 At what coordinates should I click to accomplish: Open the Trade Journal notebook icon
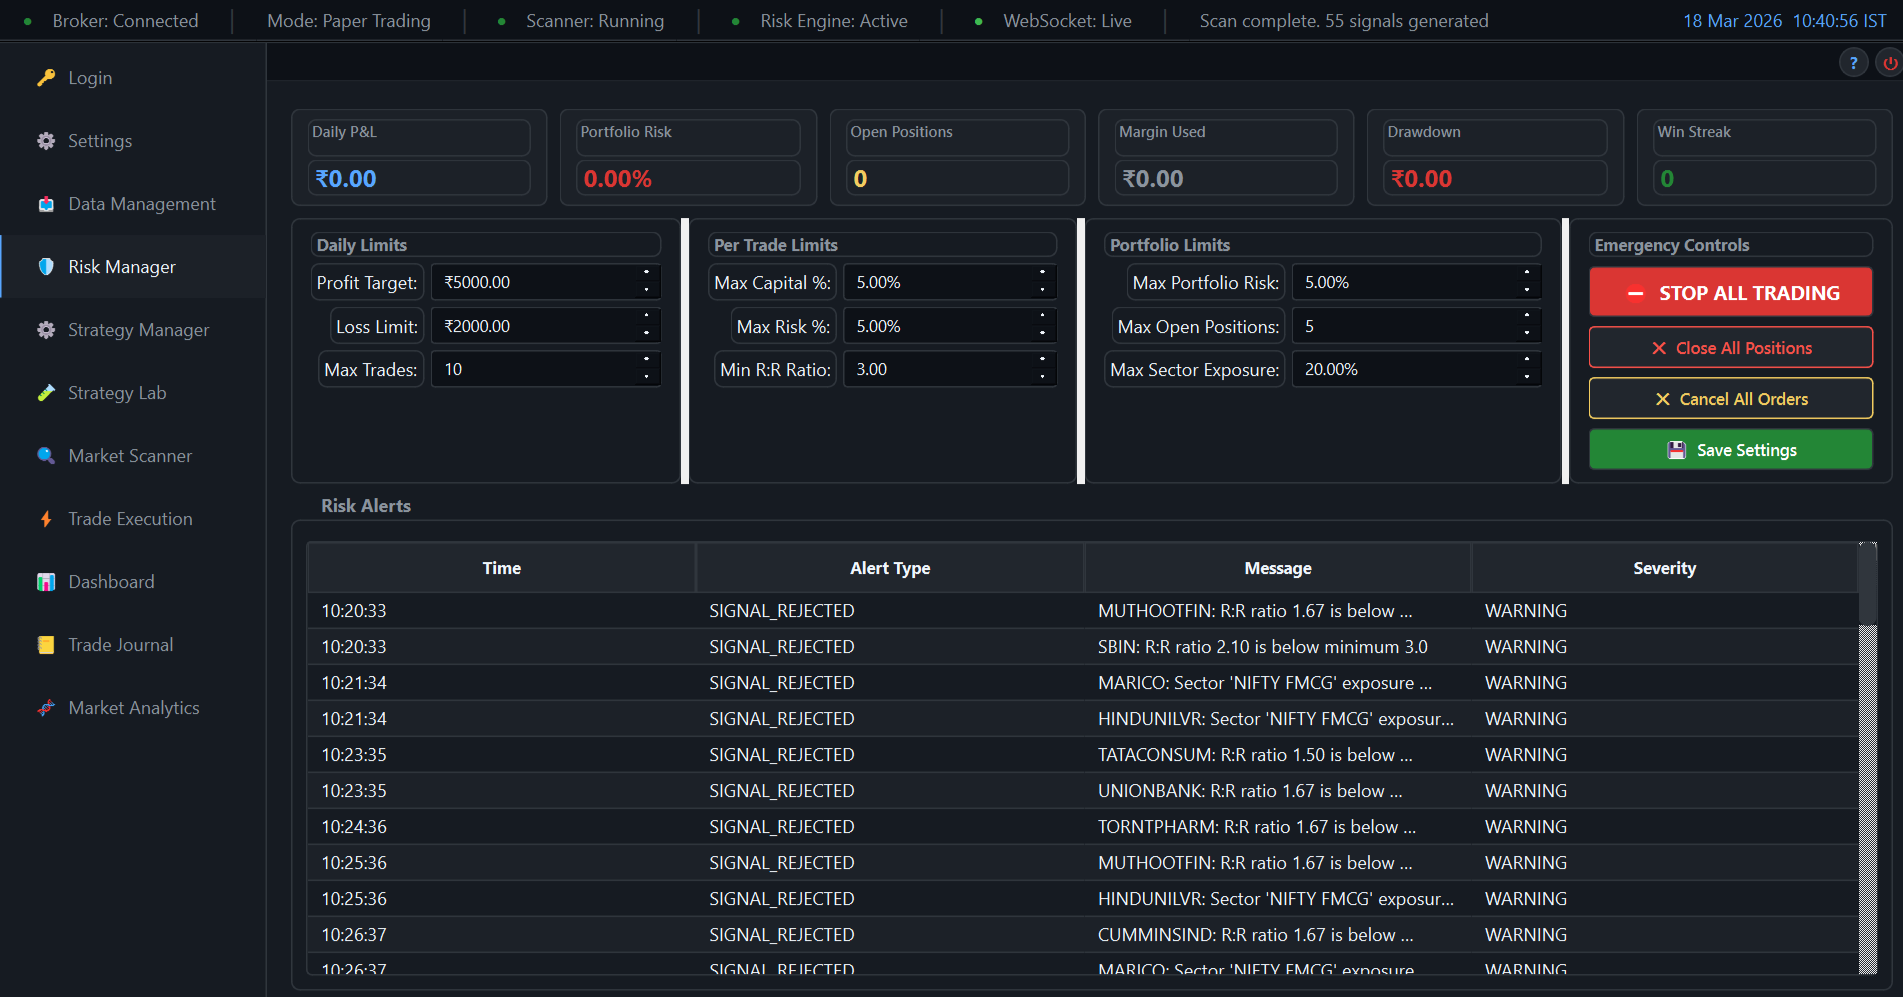click(x=46, y=644)
